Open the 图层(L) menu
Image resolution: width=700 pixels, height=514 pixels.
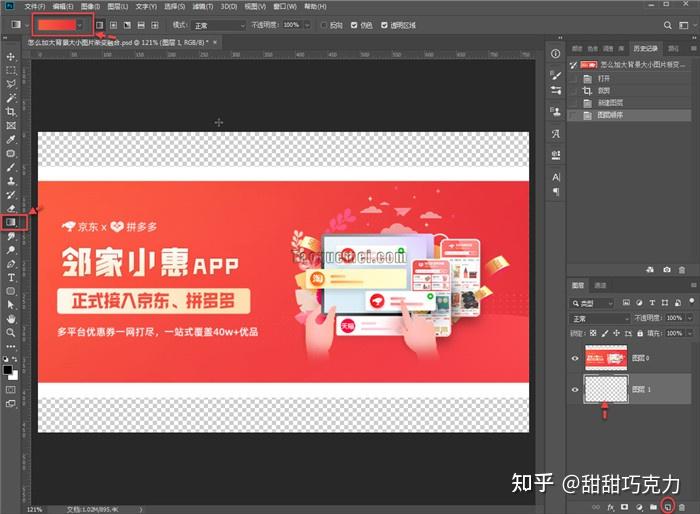118,6
